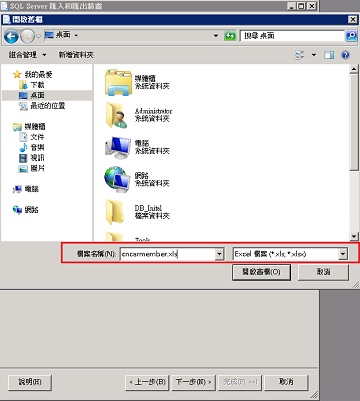The image size is (360, 401).
Task: Click the 說明(H) button in wizard
Action: 30,382
